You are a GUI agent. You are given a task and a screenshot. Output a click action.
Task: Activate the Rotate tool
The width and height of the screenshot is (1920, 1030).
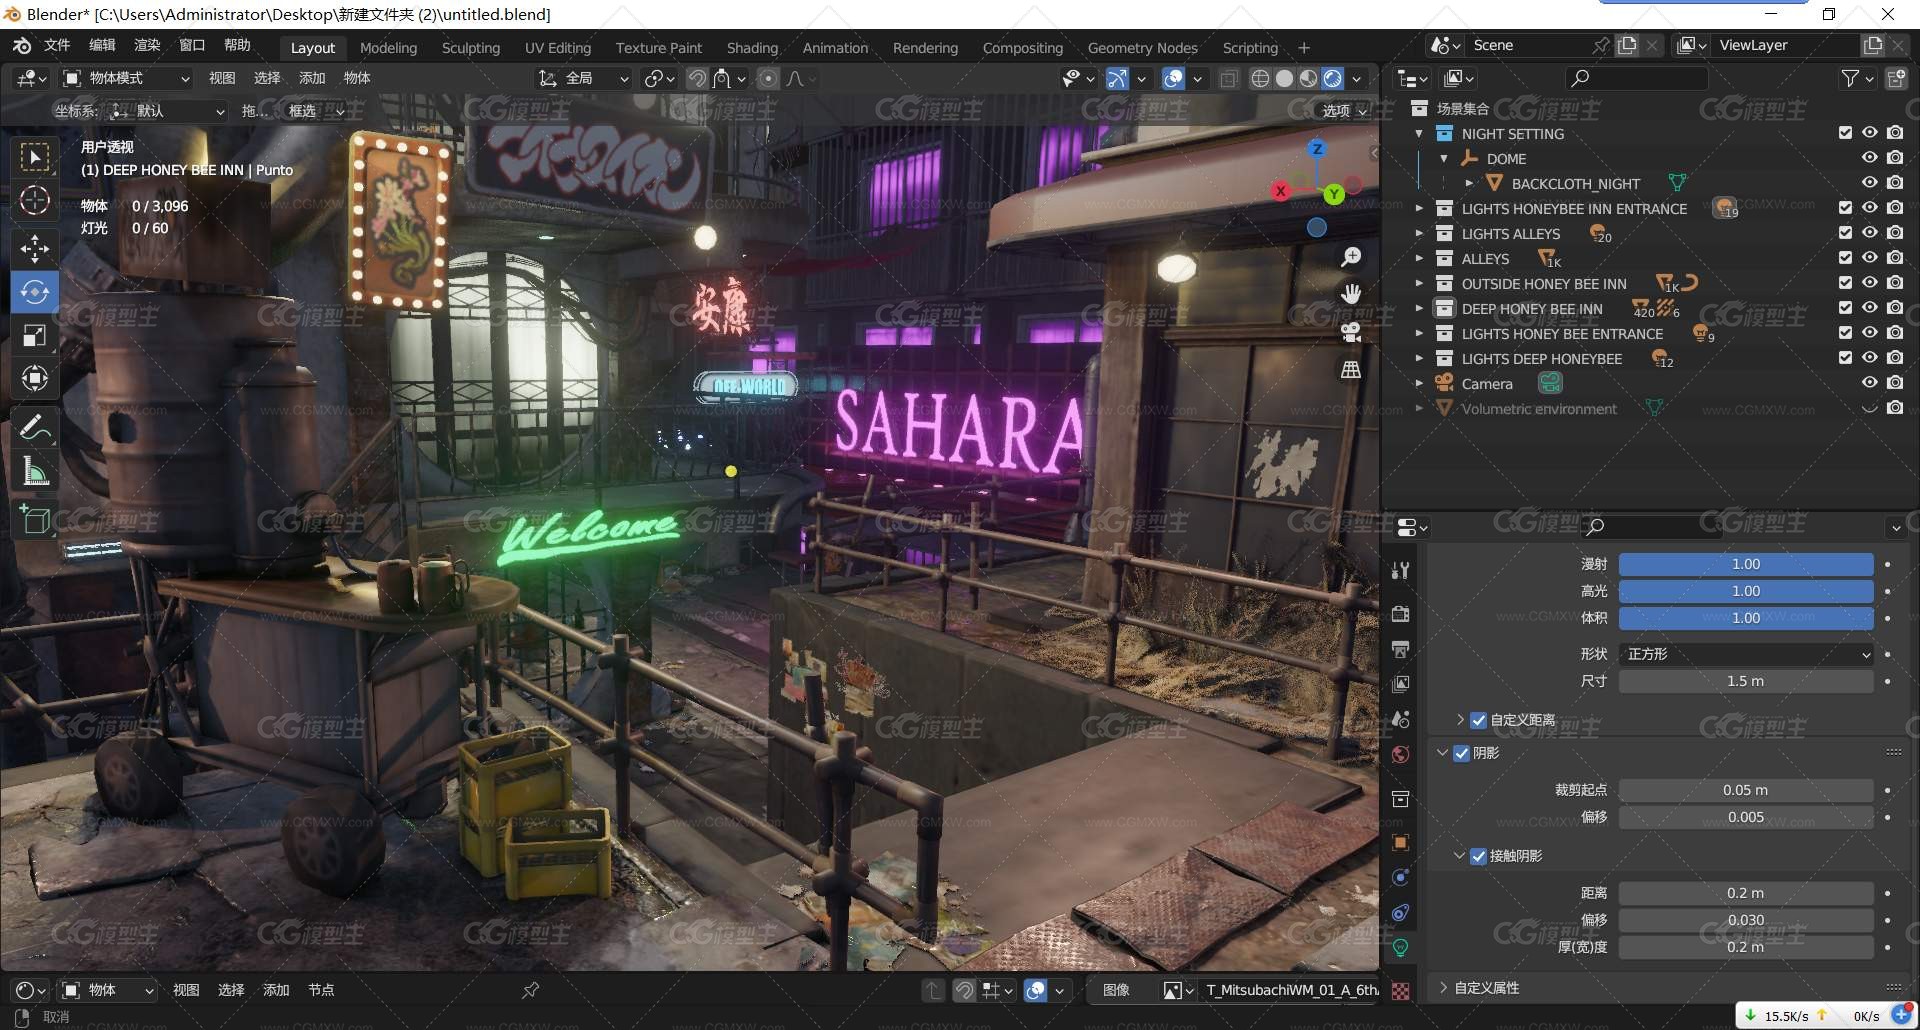[x=35, y=292]
